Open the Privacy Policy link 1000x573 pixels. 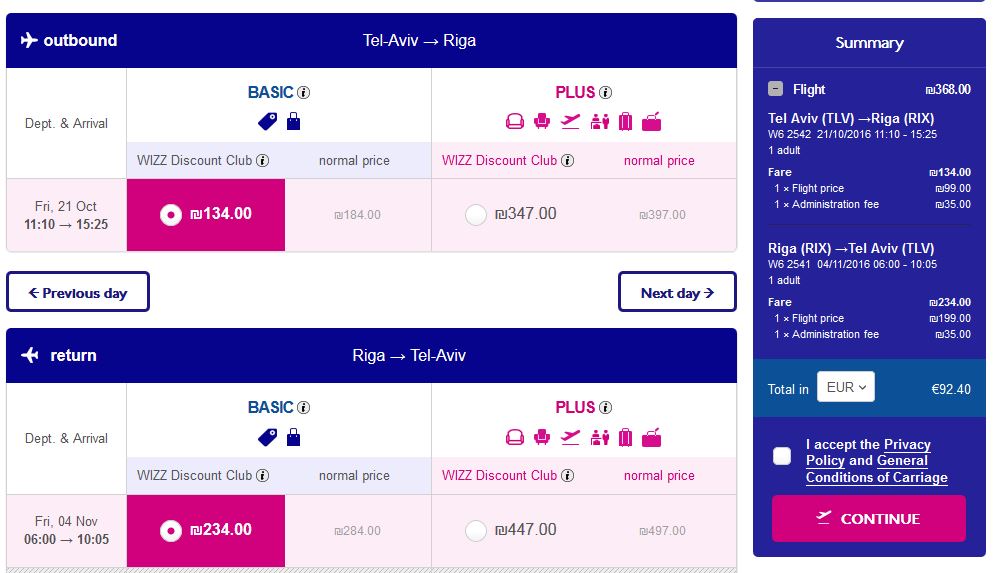coord(869,452)
